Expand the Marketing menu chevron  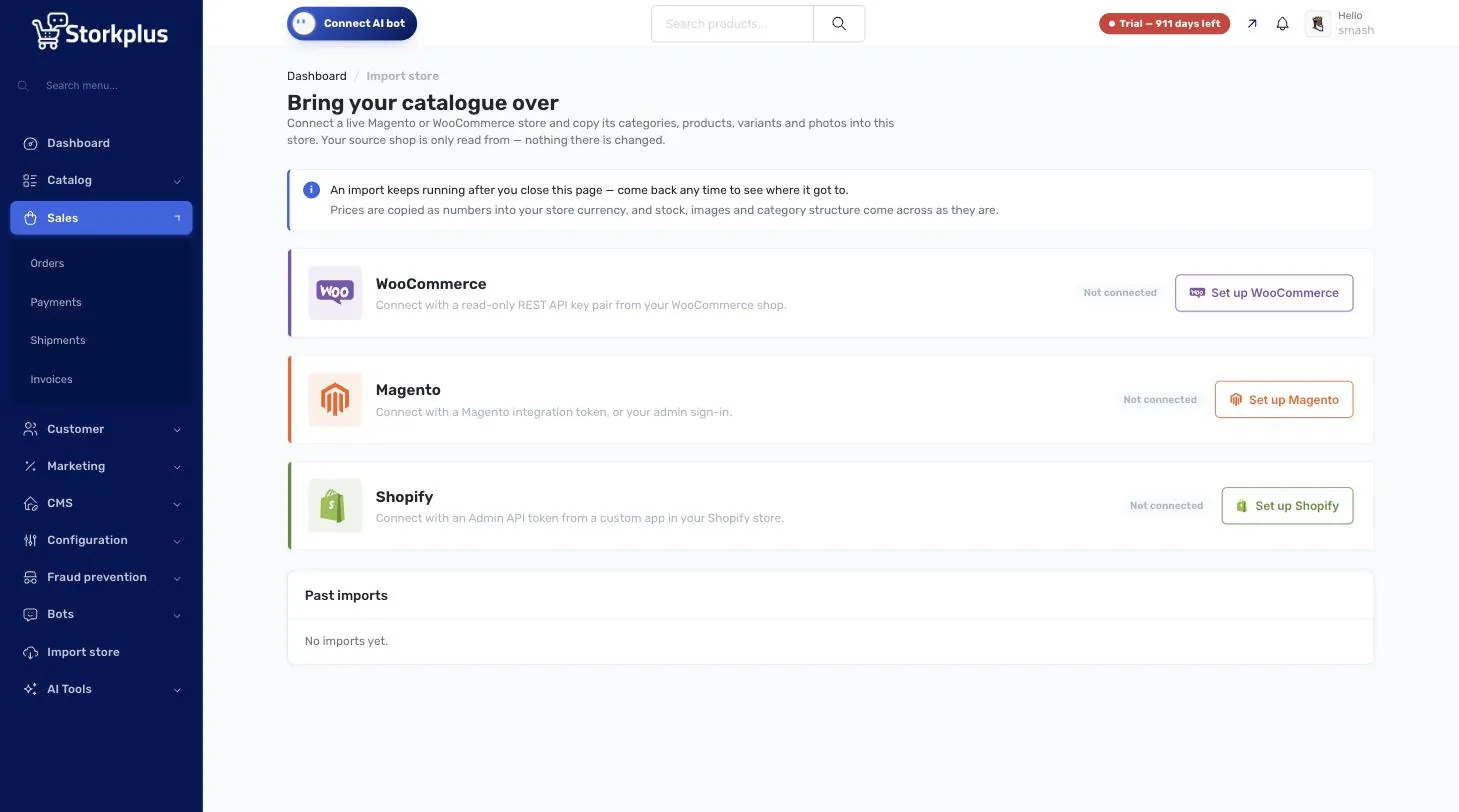coord(177,467)
